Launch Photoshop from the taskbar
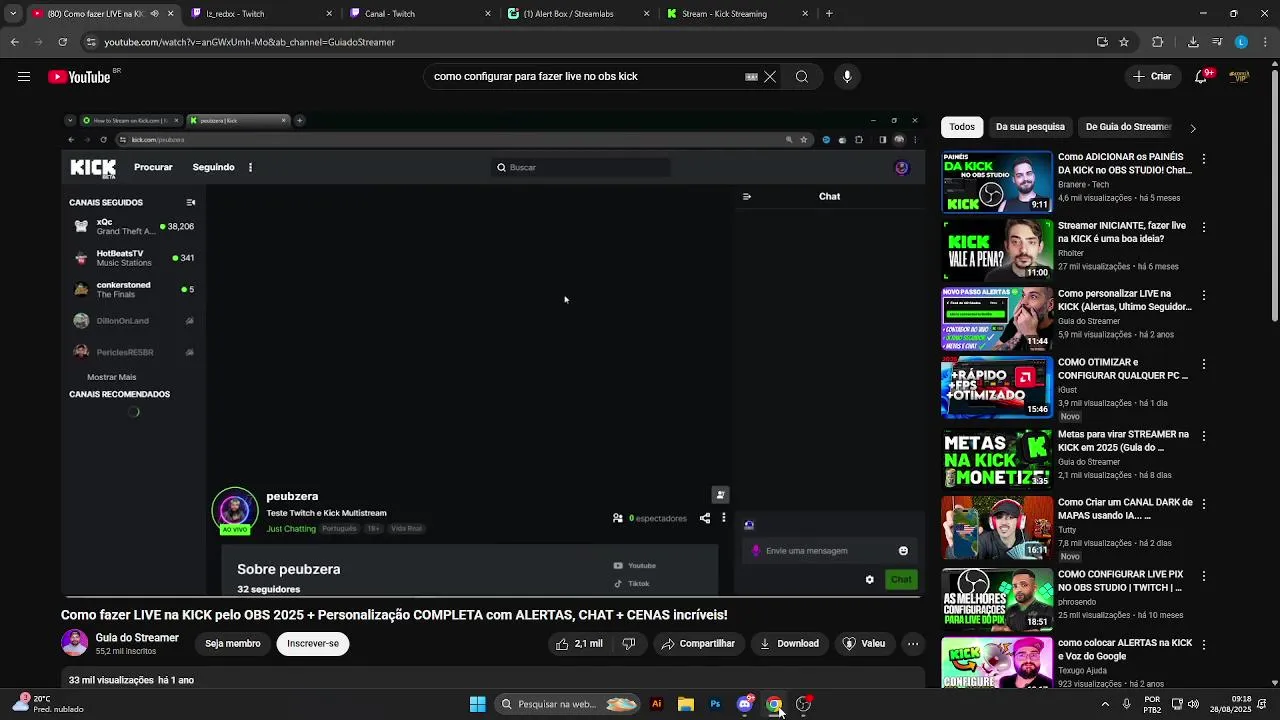This screenshot has width=1280, height=720. 715,704
